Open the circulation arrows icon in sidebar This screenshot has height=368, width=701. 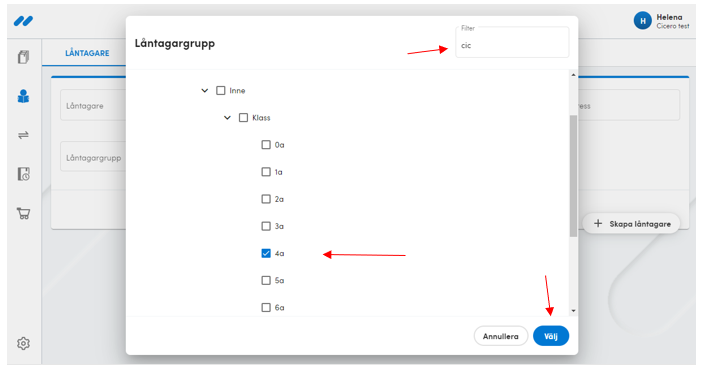pos(23,135)
